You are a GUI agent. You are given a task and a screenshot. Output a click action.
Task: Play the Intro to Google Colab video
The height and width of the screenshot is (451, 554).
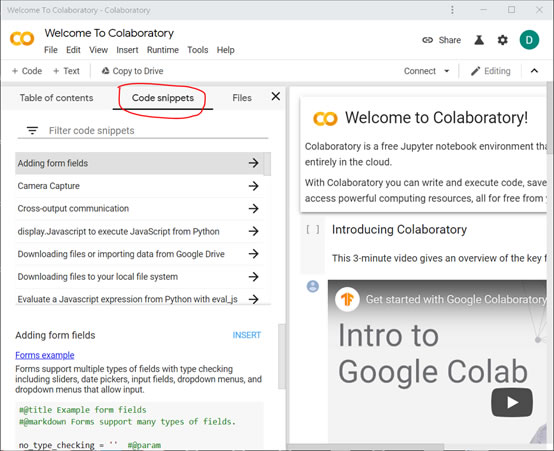click(512, 402)
